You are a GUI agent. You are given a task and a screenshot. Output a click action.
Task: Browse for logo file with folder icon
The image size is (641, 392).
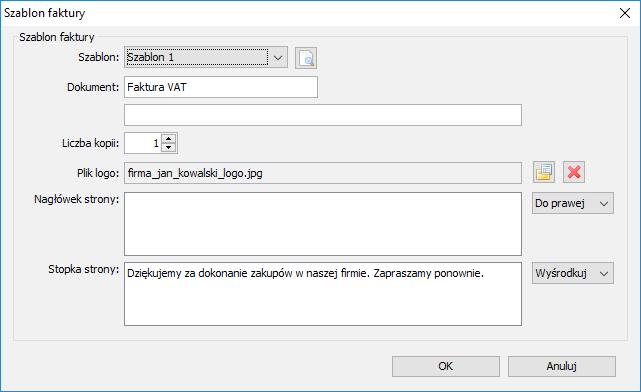(544, 172)
